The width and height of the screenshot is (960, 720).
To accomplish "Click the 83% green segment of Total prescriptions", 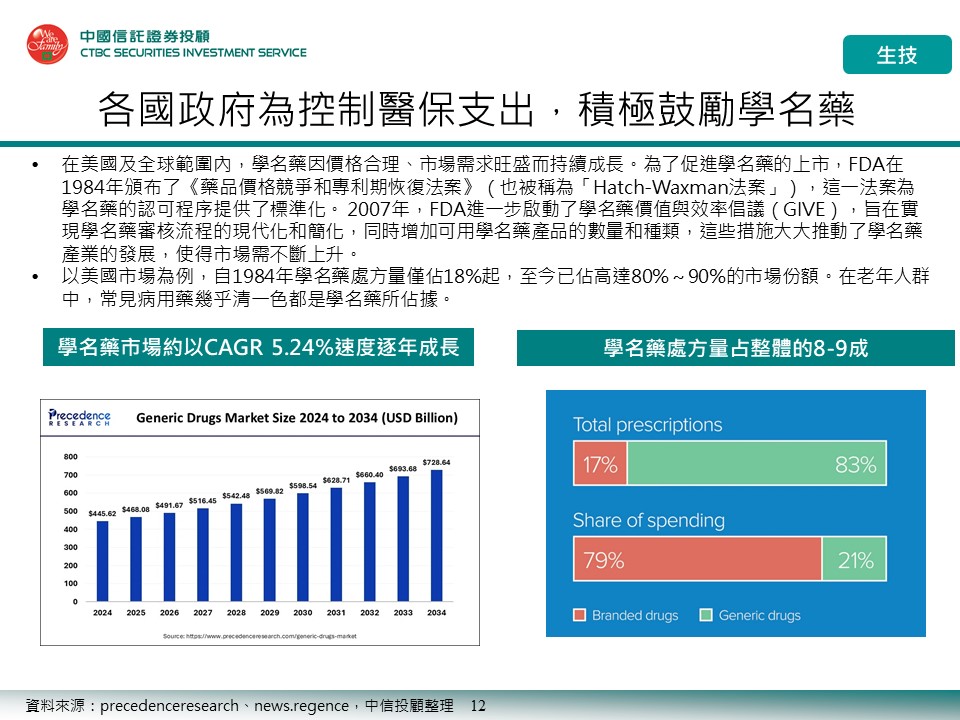I will point(756,465).
